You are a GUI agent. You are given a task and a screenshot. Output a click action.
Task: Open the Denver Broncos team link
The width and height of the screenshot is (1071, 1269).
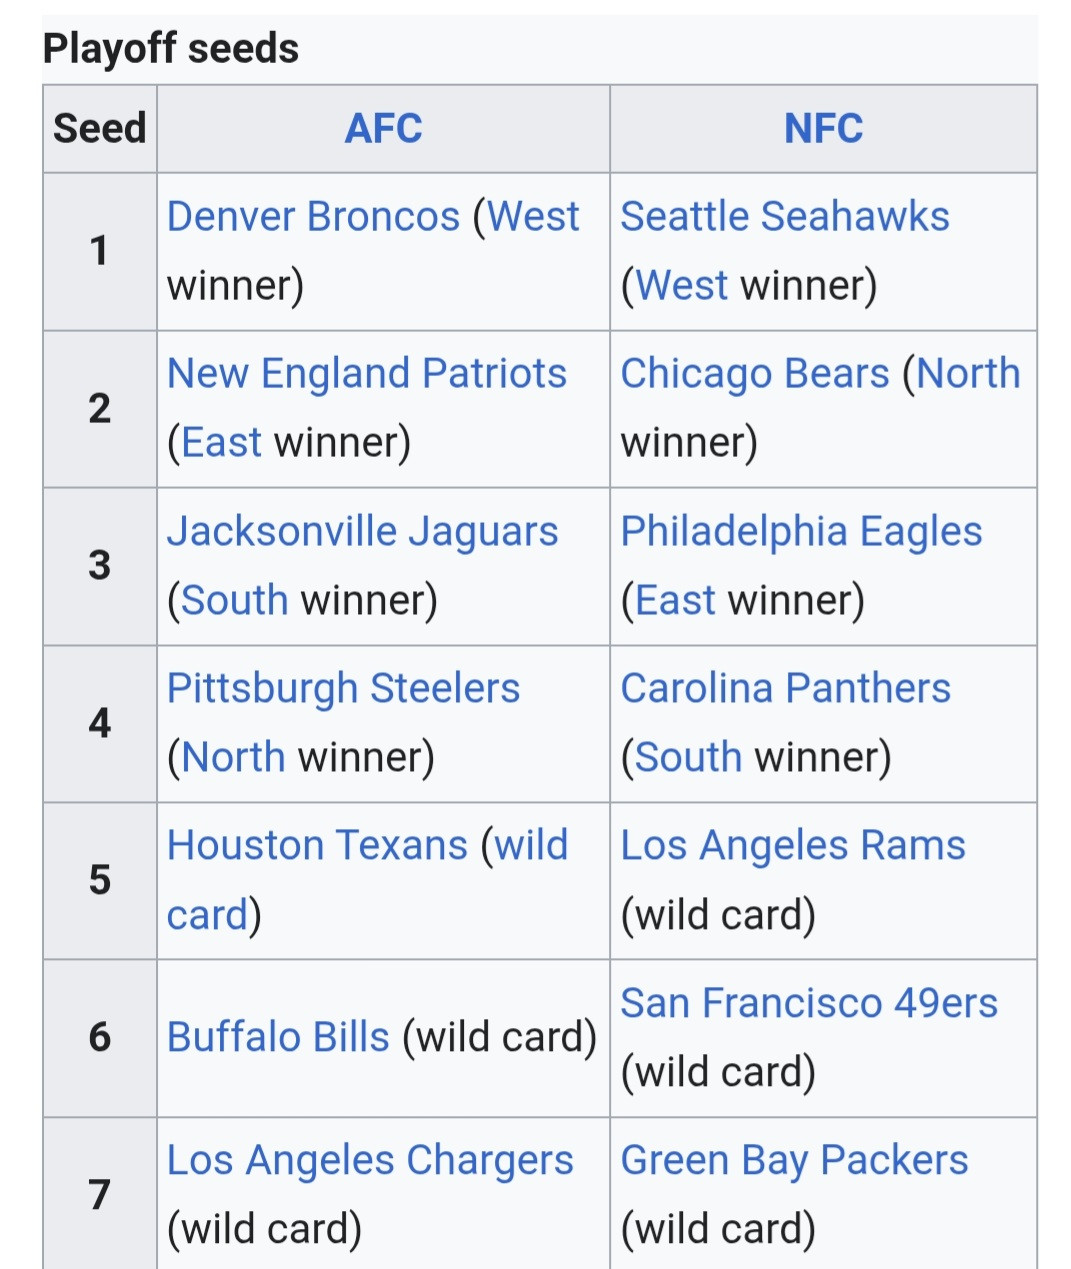313,217
